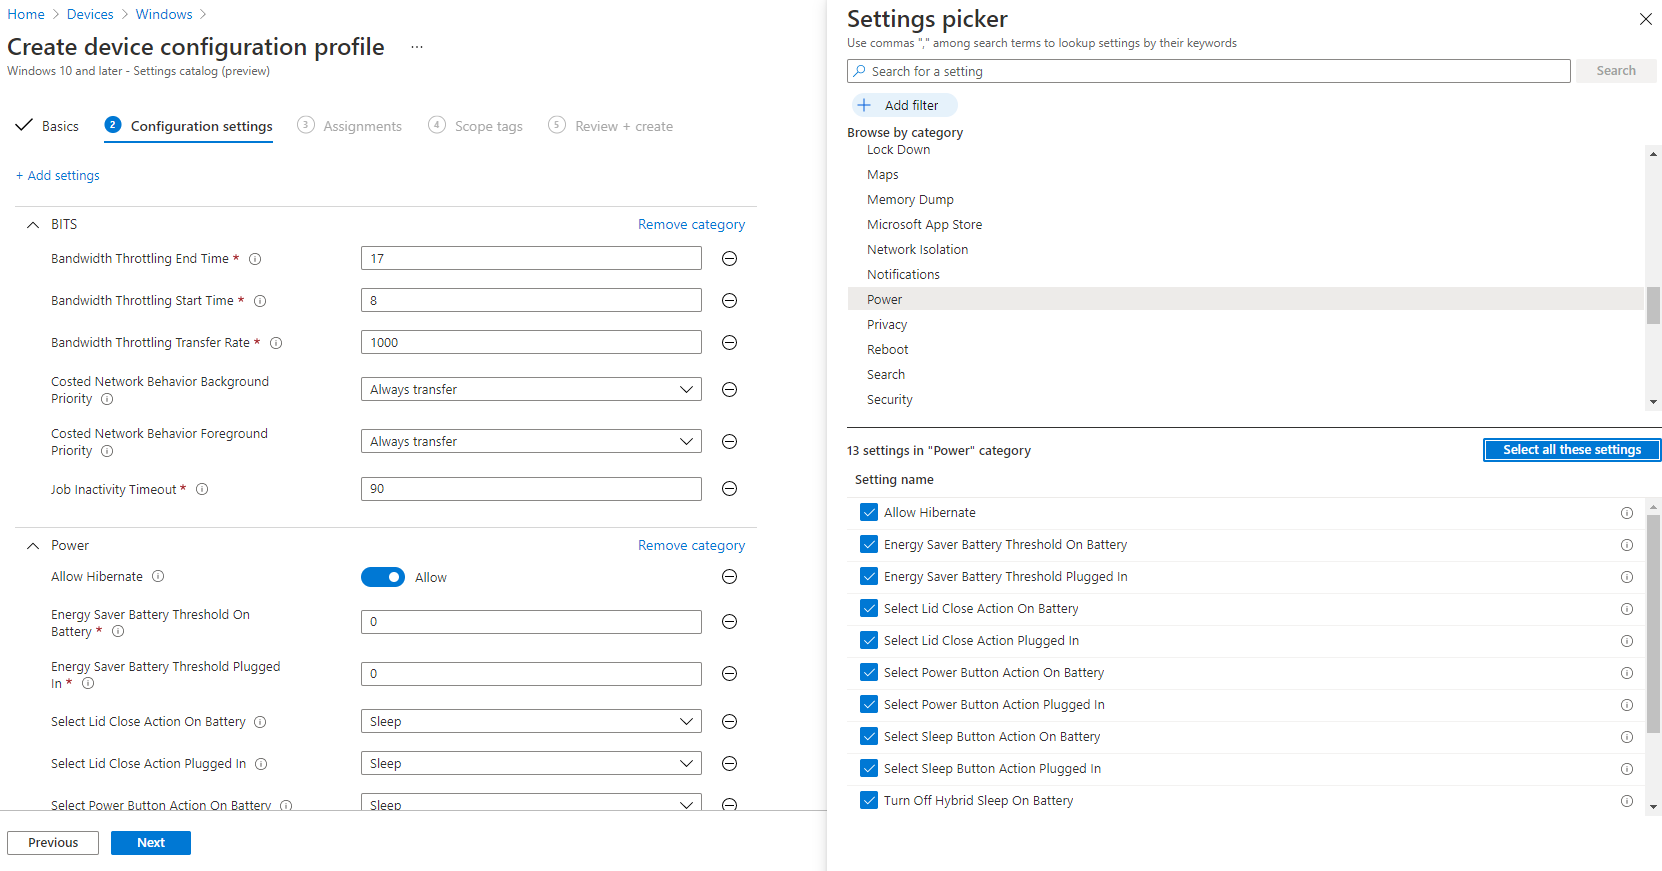Remove Bandwidth Throttling Transfer Rate setting
The image size is (1662, 871).
[730, 343]
